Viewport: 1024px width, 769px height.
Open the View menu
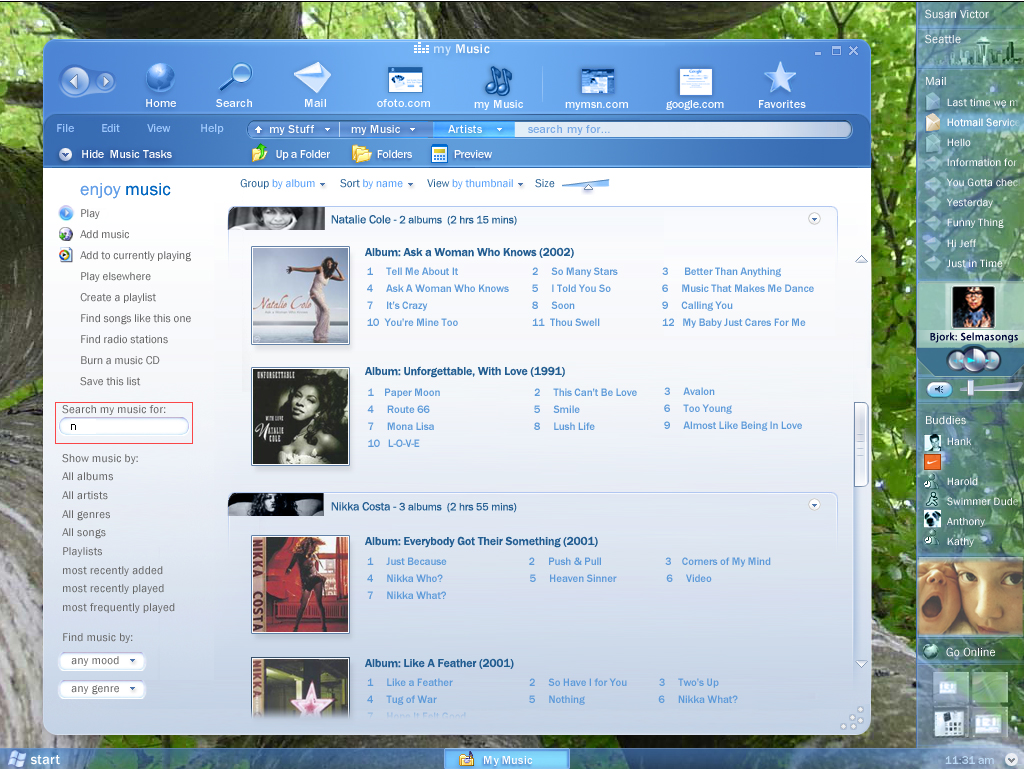[158, 128]
